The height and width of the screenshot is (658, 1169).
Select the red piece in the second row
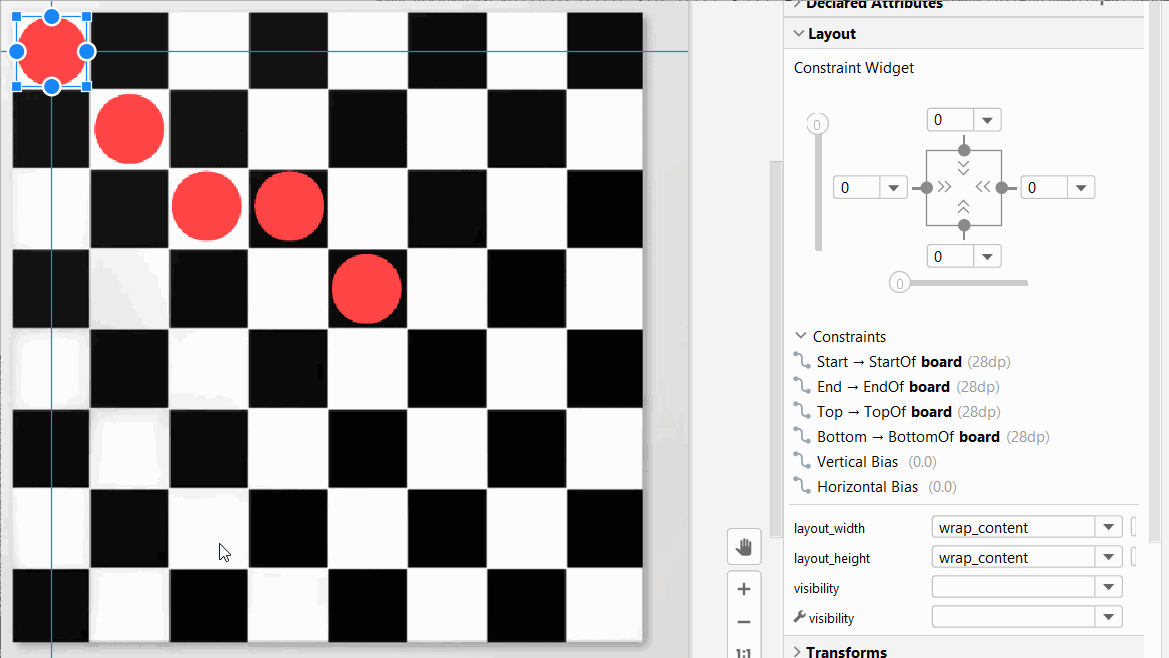[x=129, y=129]
